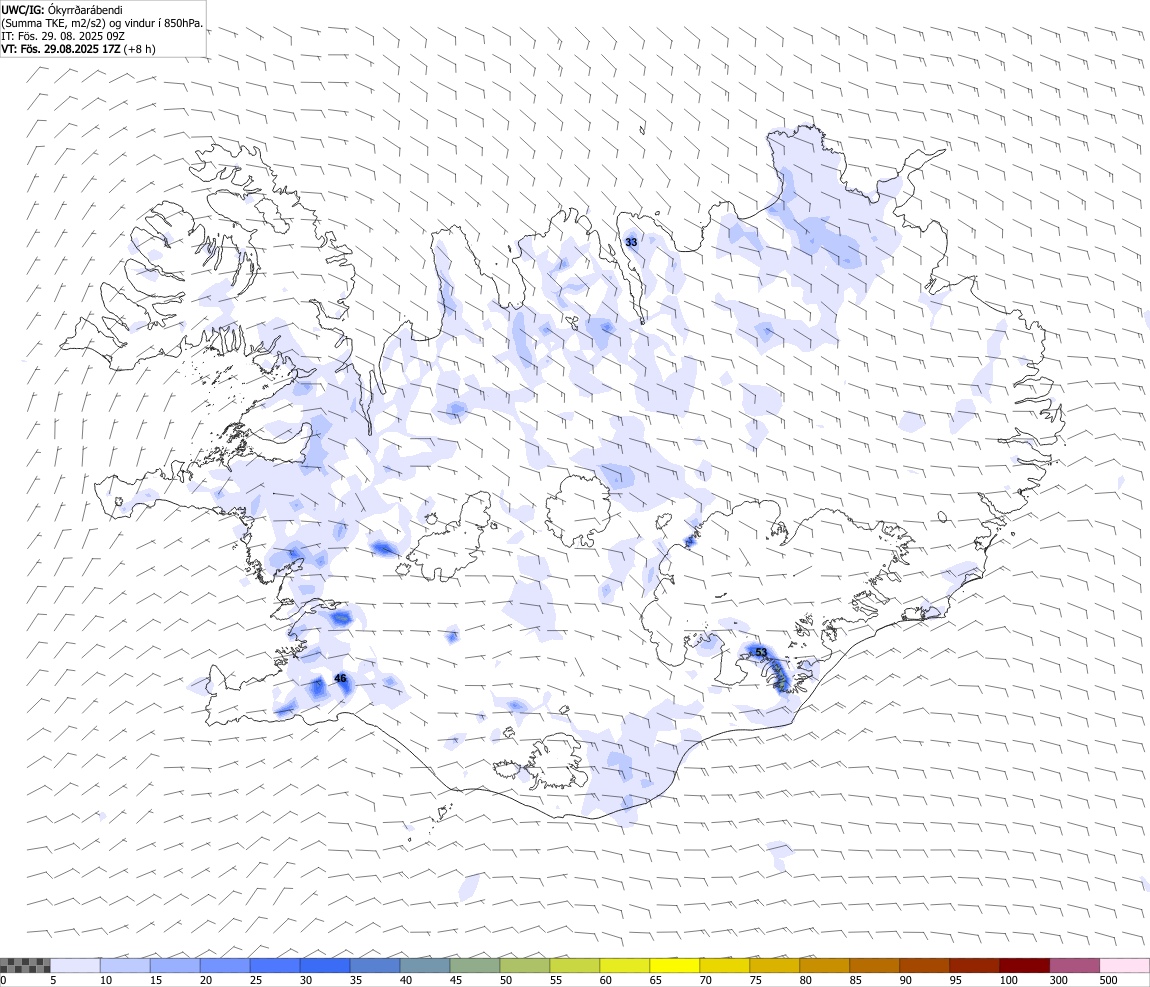Click the valid time line "VT: Fös. 29.08.2025 17Z (+8 h)"

click(x=78, y=49)
